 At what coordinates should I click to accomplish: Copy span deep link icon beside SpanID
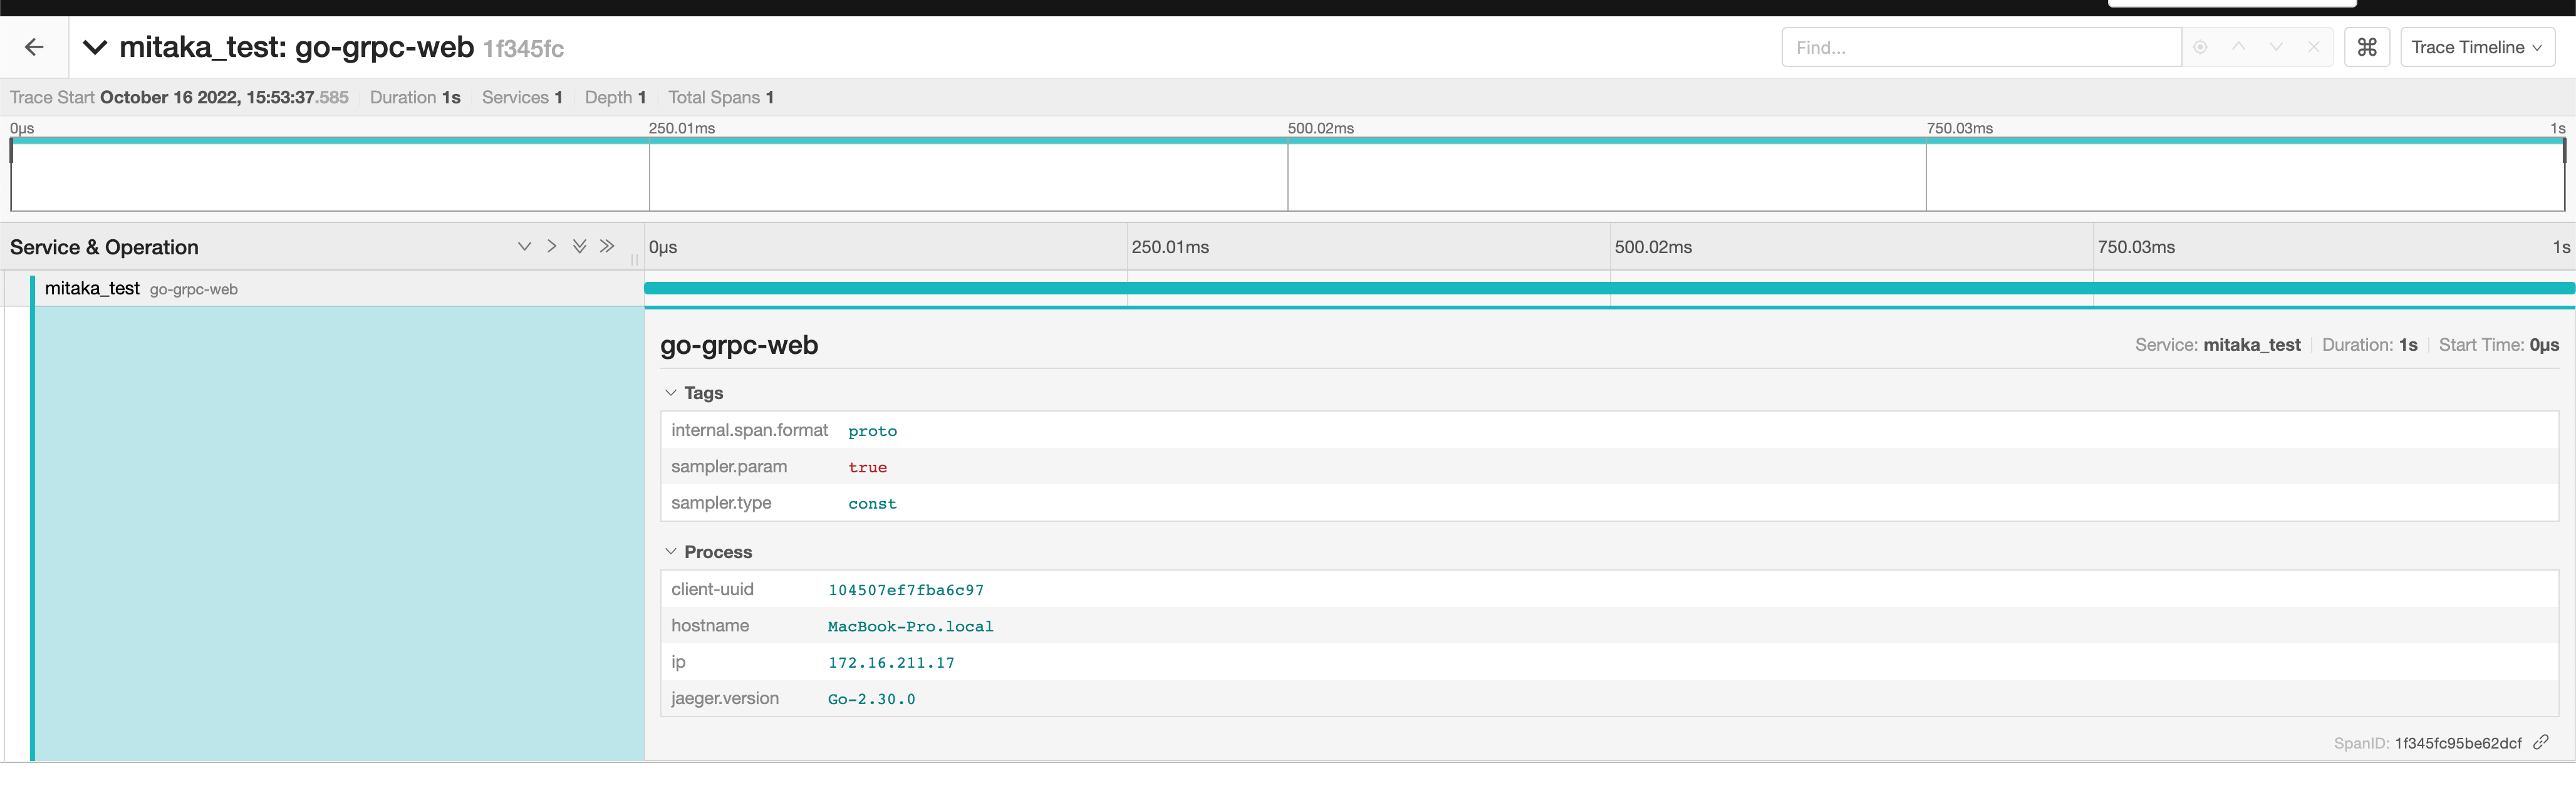click(x=2541, y=742)
